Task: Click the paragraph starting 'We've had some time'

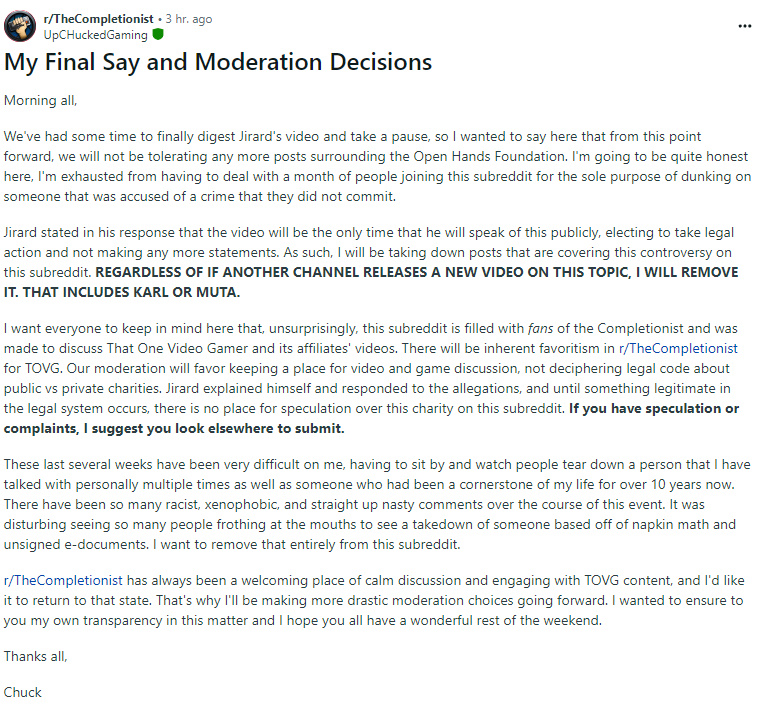Action: tap(377, 166)
